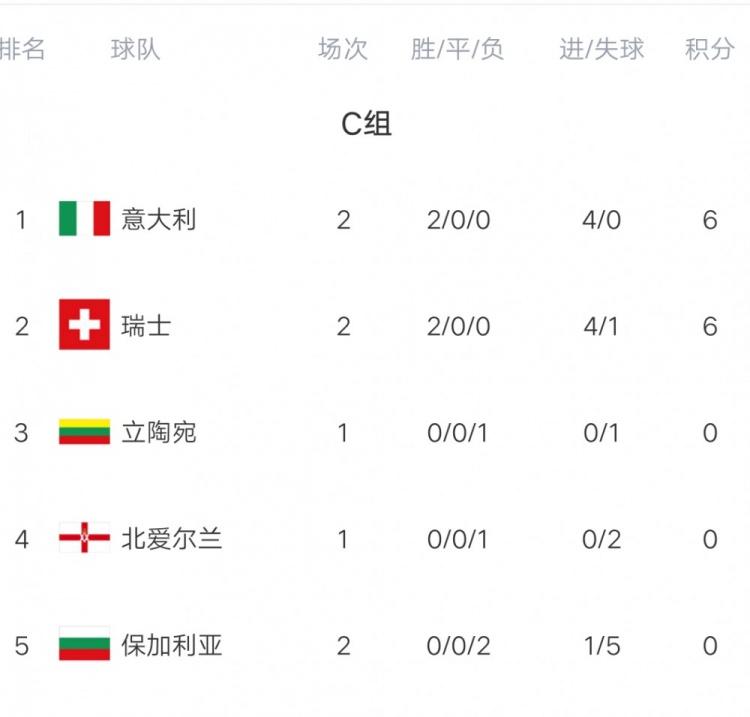Click the Bulgaria flag icon

click(84, 645)
